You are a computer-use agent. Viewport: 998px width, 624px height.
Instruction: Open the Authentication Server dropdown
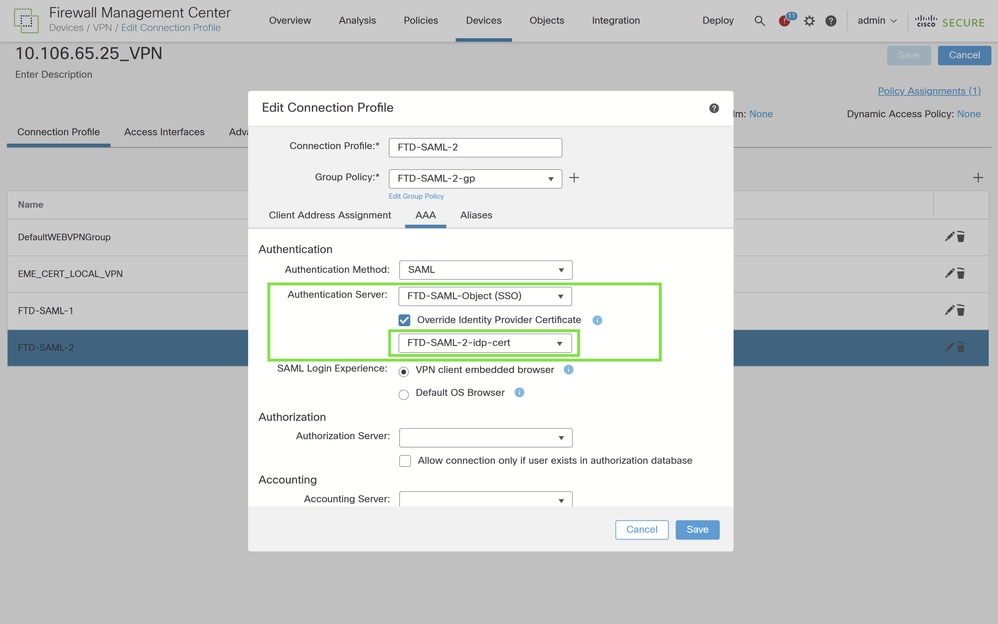pyautogui.click(x=485, y=296)
